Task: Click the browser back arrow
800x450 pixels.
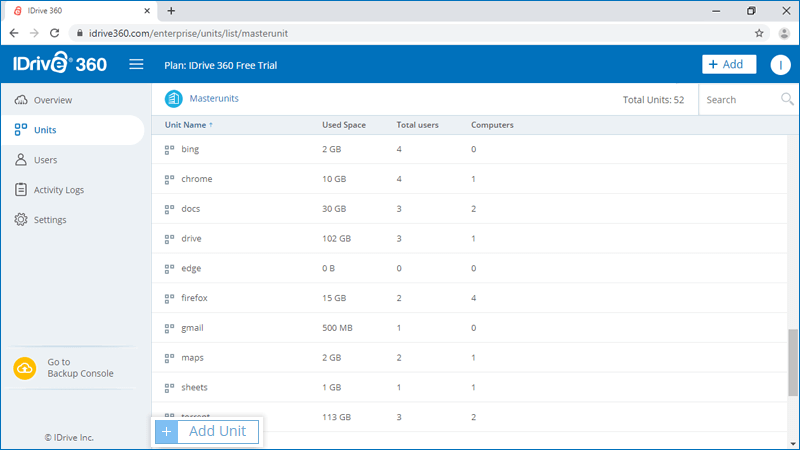Action: 14,33
